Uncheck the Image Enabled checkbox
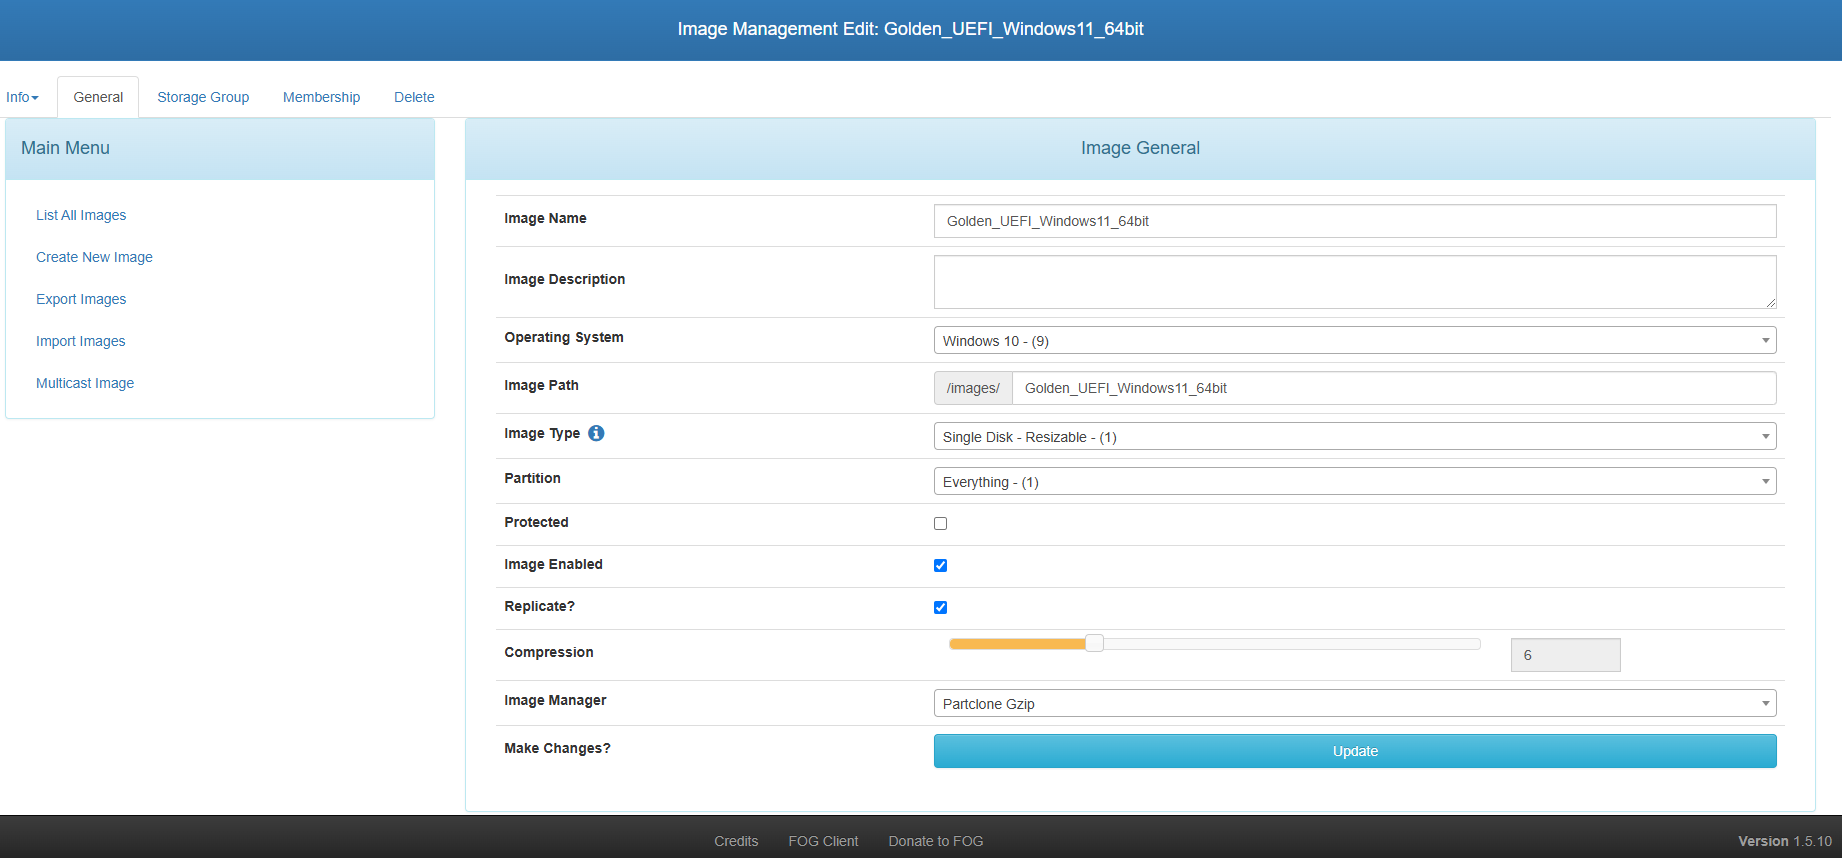The width and height of the screenshot is (1842, 858). click(x=940, y=565)
